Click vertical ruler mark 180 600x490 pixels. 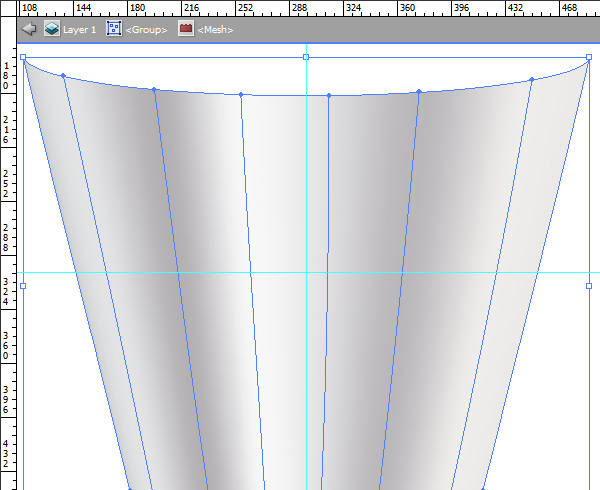pyautogui.click(x=5, y=76)
